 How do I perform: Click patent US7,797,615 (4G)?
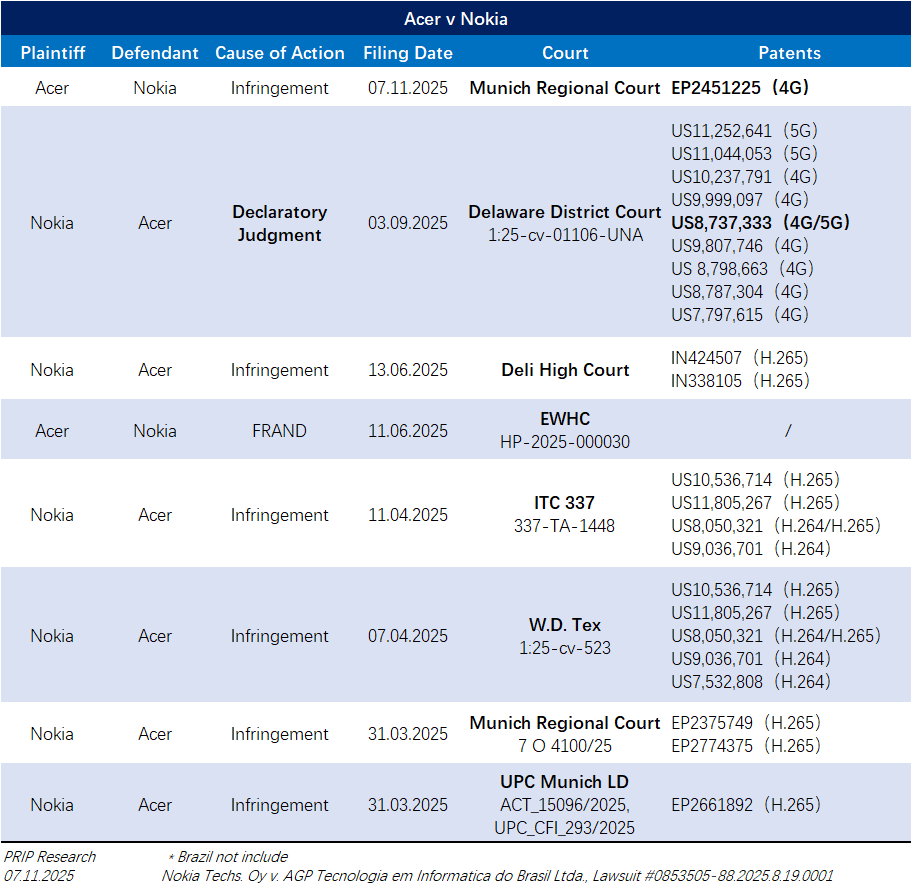click(740, 315)
